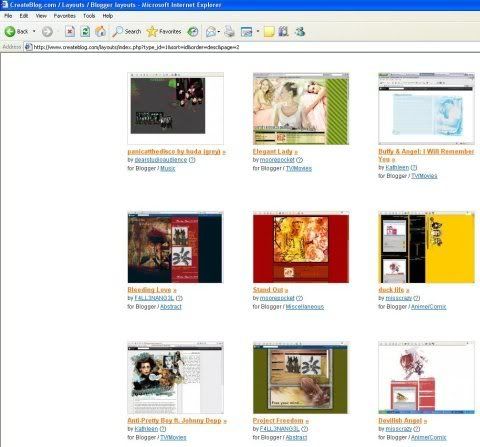Open author link under duck life

(x=399, y=298)
